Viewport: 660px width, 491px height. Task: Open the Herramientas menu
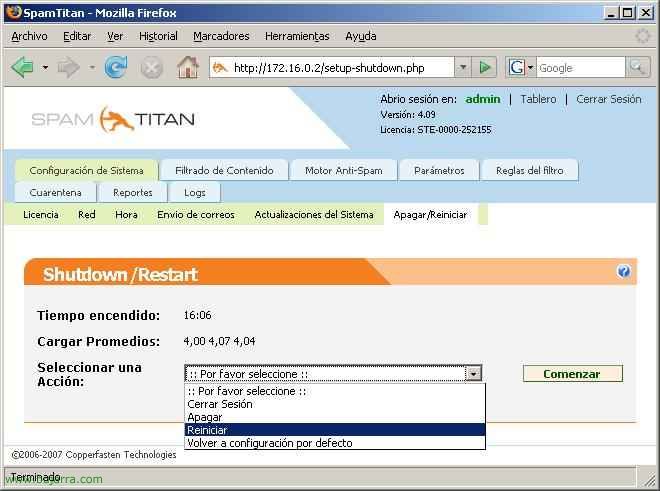tap(297, 36)
